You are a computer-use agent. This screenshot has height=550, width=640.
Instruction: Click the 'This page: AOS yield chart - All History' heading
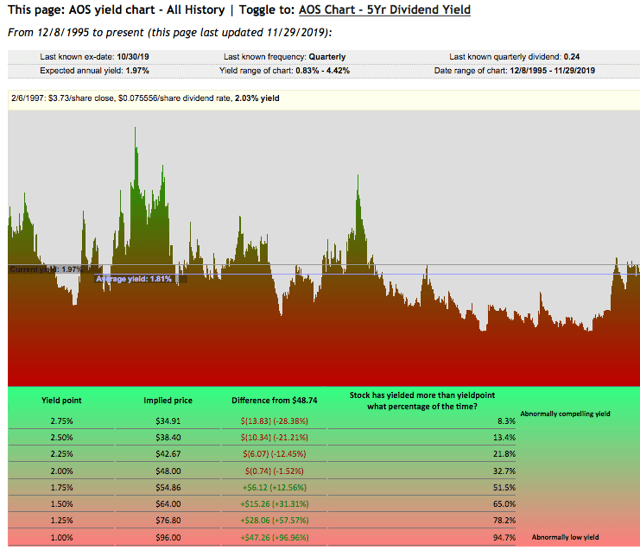[116, 10]
